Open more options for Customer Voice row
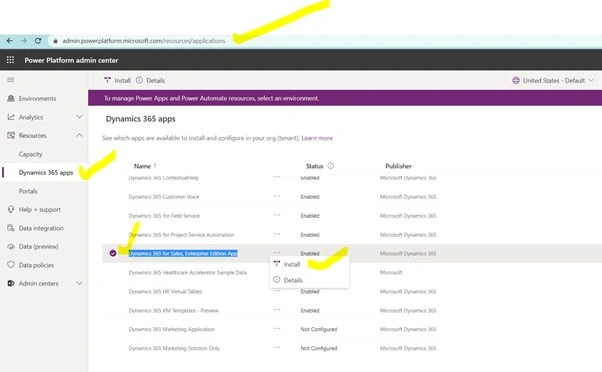The width and height of the screenshot is (602, 372). (277, 196)
